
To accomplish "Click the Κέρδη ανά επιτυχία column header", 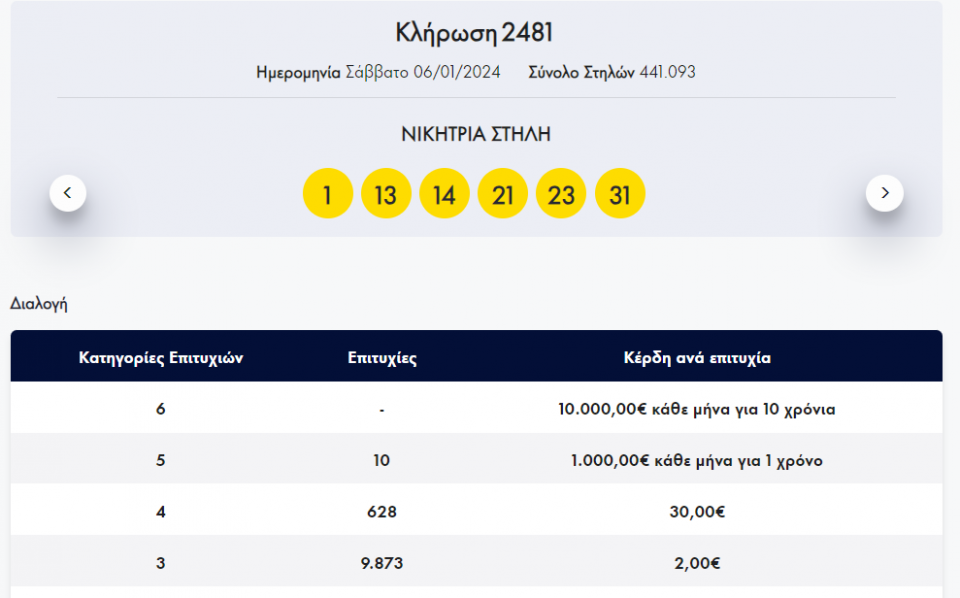I will pyautogui.click(x=697, y=358).
